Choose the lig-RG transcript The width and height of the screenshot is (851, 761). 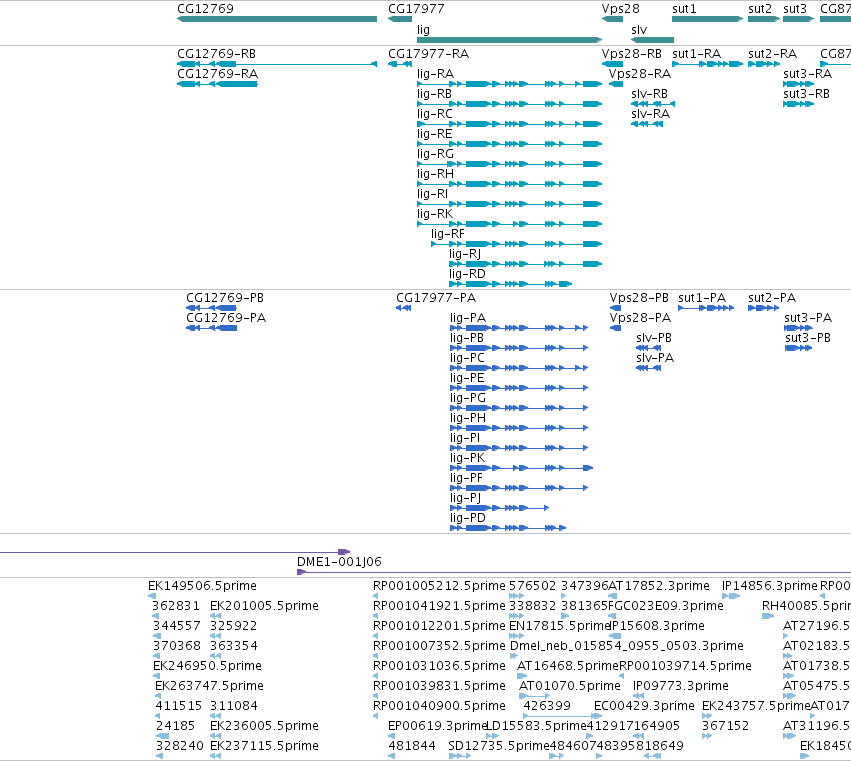(x=510, y=164)
